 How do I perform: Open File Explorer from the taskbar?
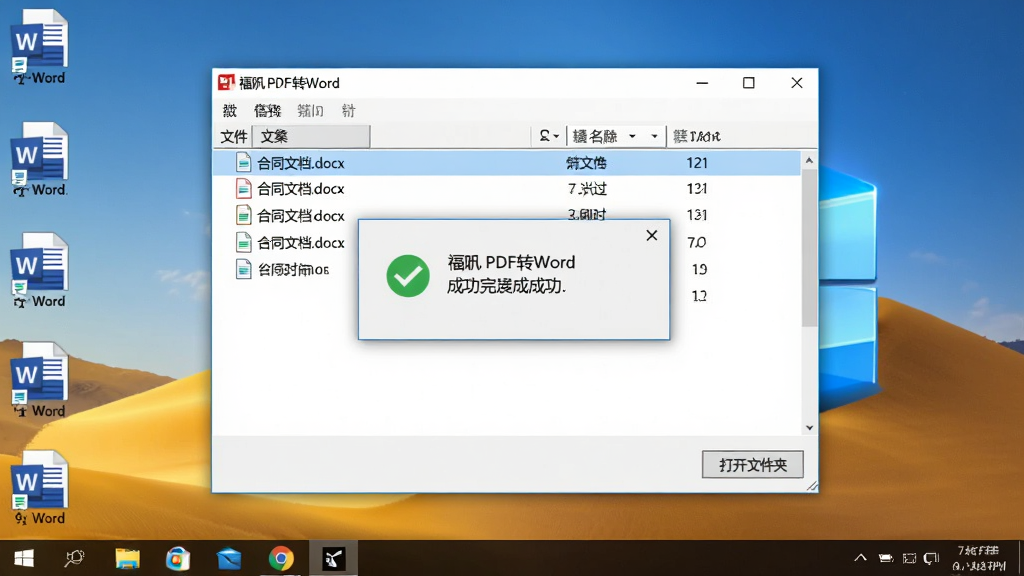(127, 558)
